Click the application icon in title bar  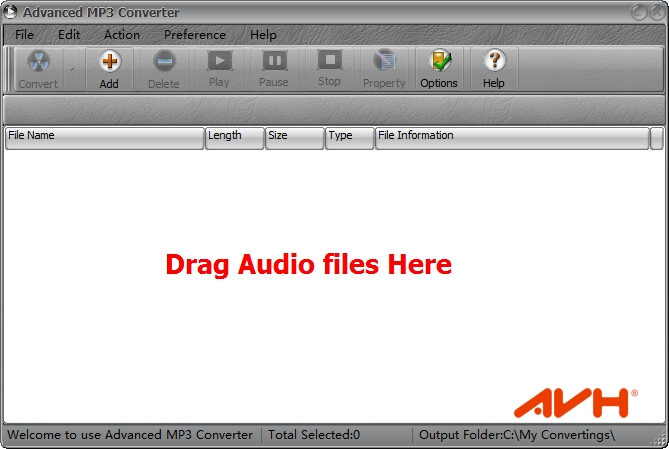(x=10, y=12)
